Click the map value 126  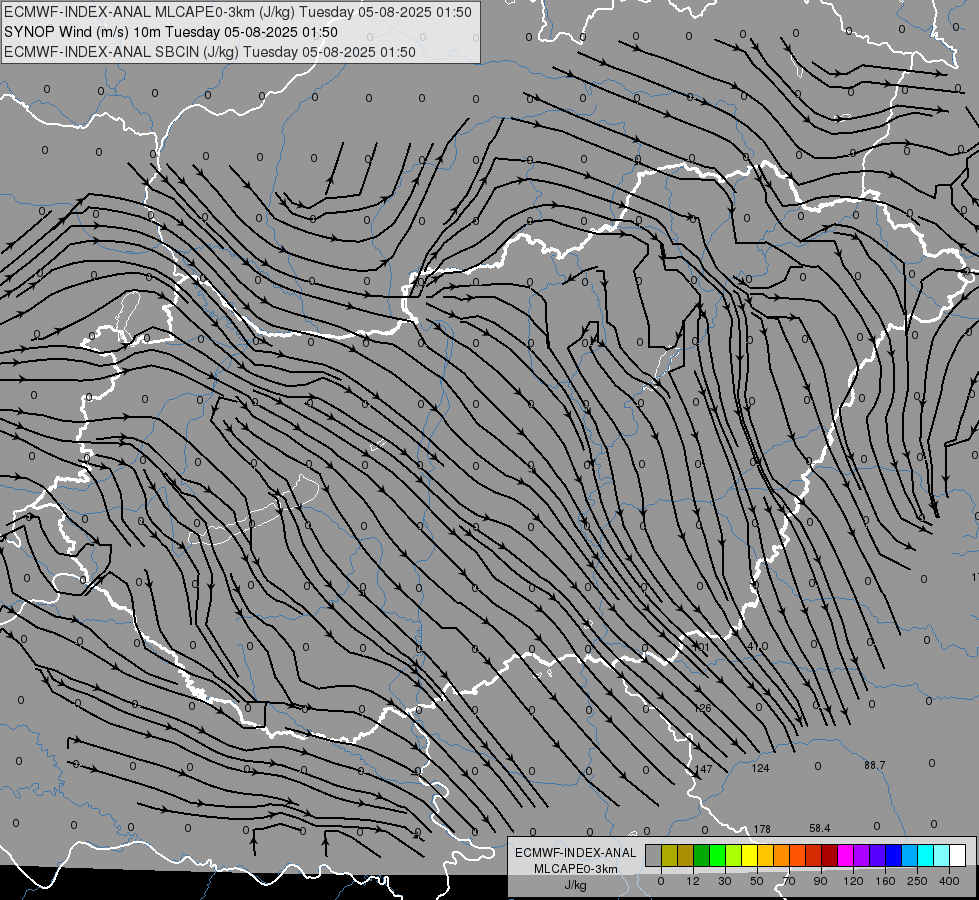point(703,708)
